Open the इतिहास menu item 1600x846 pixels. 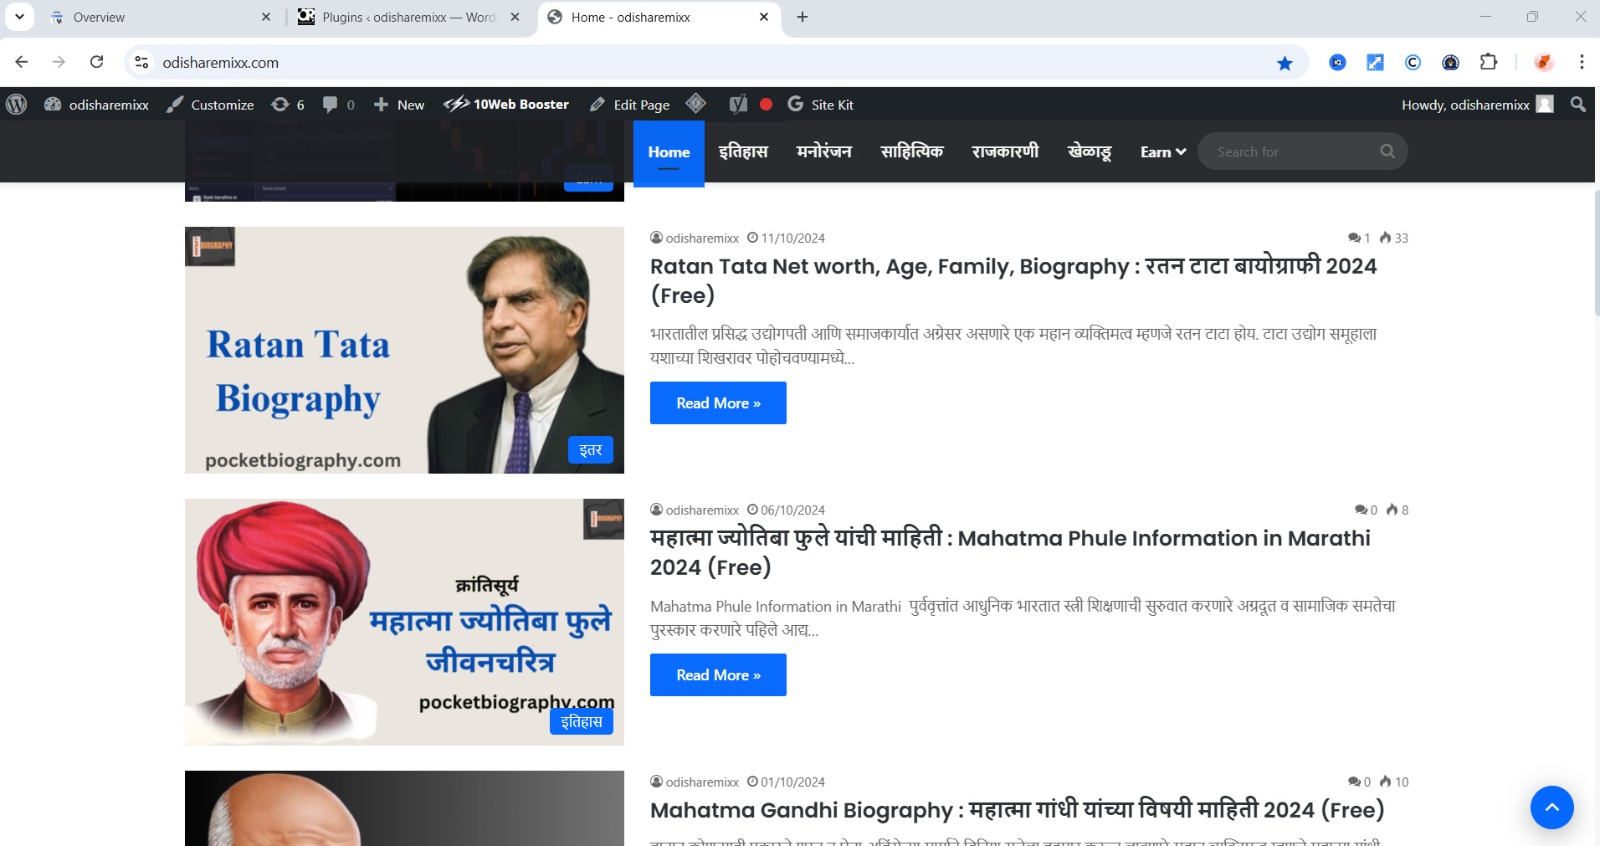[743, 152]
